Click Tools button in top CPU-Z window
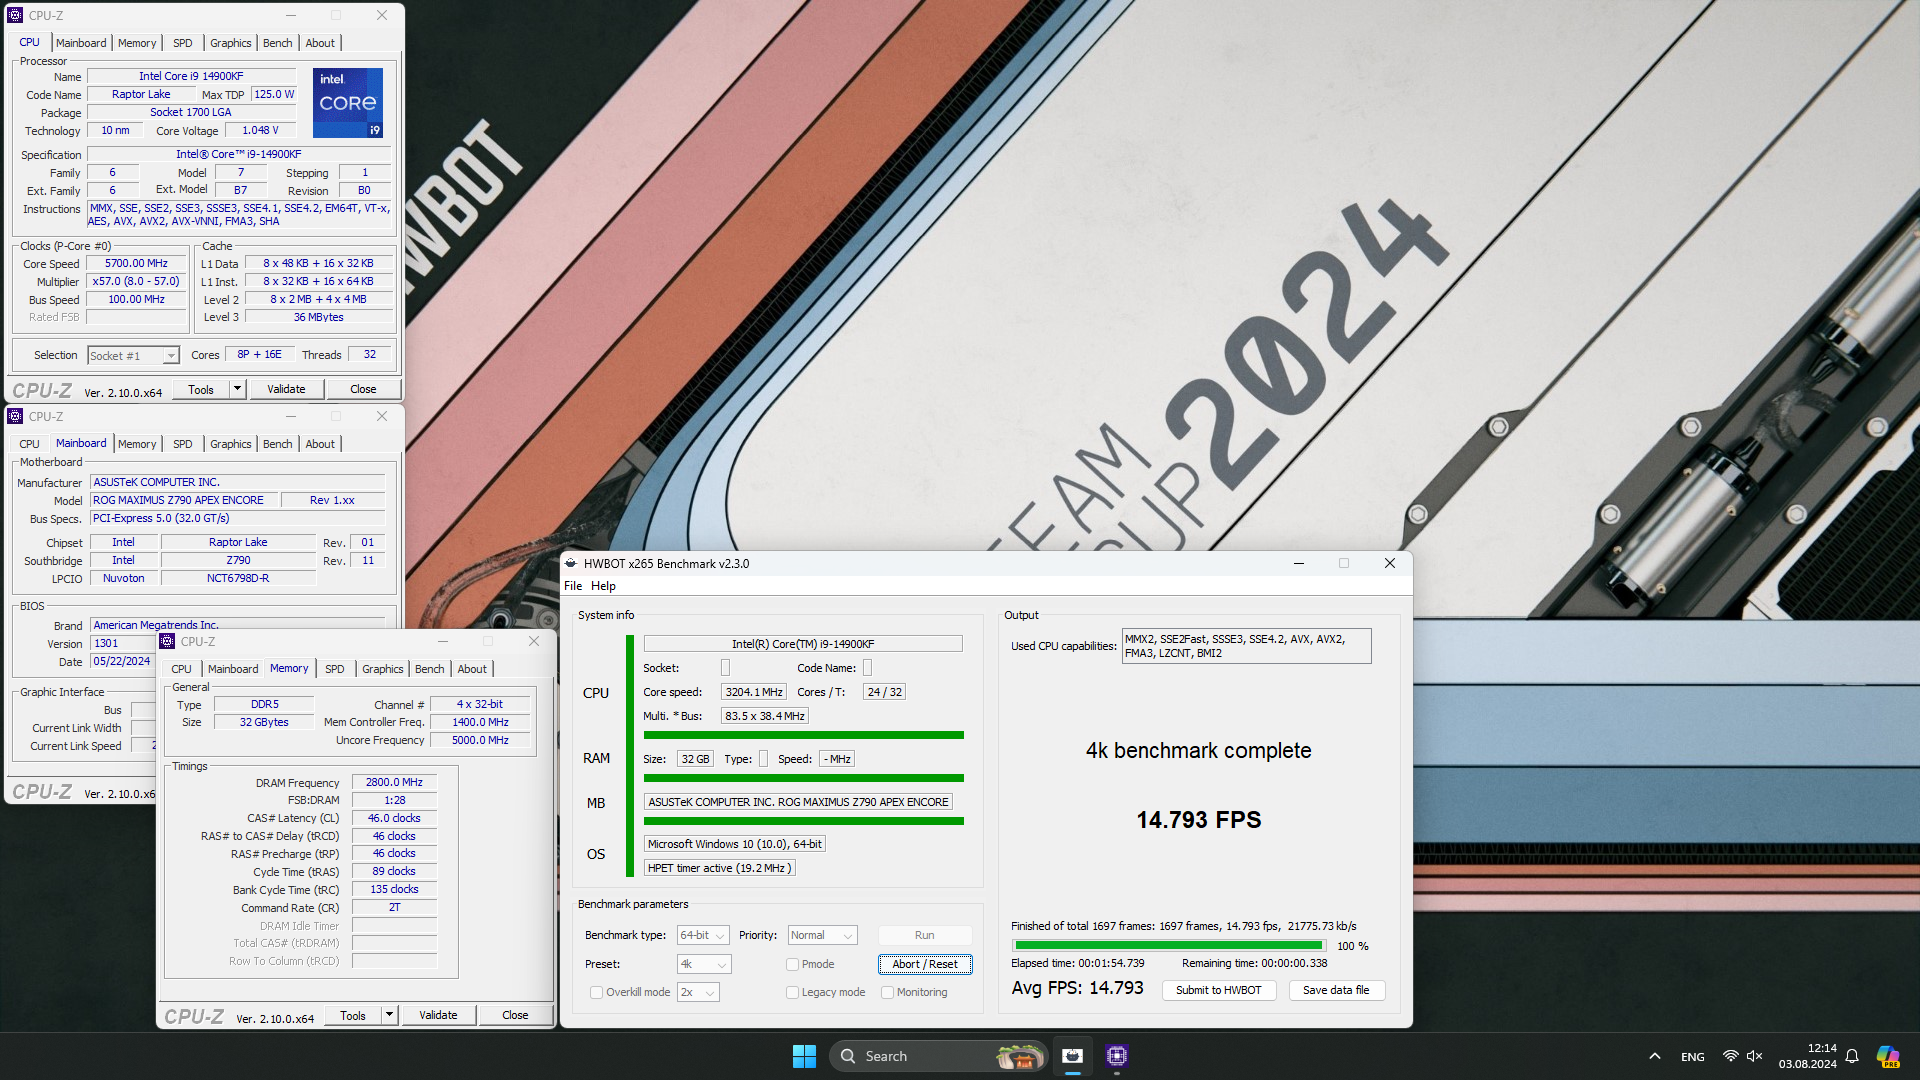The image size is (1920, 1080). (201, 389)
